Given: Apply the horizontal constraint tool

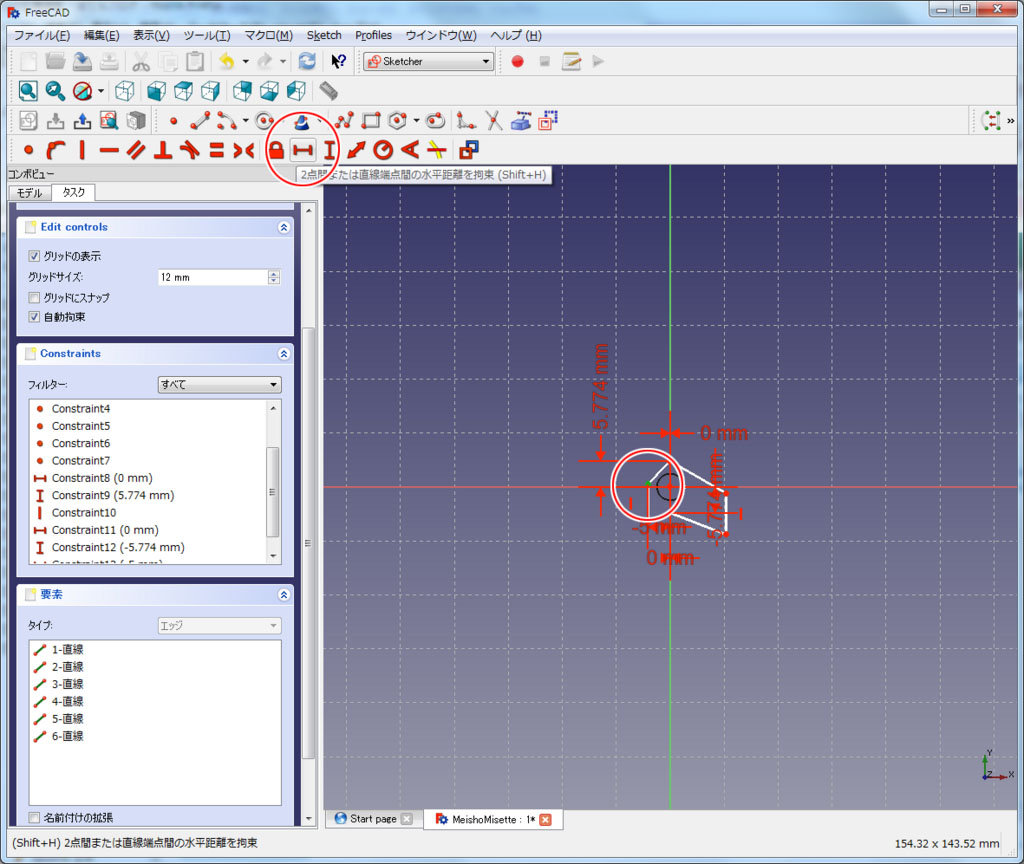Looking at the screenshot, I should 109,150.
